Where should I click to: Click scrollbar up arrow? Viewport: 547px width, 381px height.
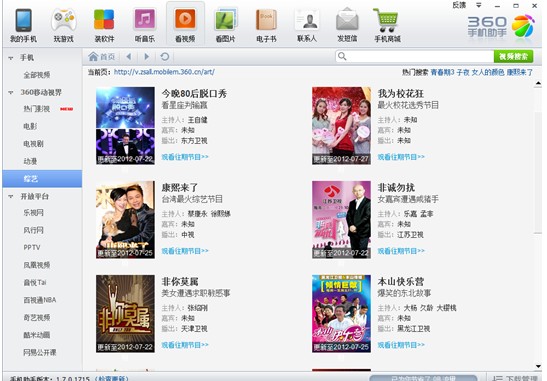click(538, 83)
